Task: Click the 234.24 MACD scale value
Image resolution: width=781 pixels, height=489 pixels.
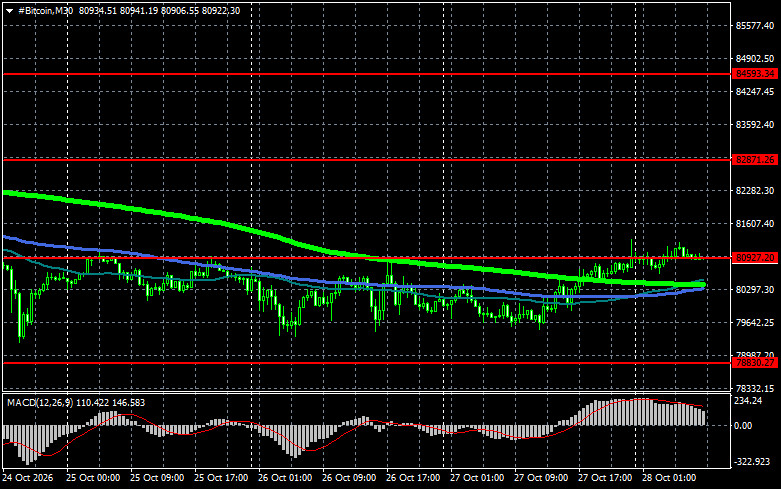Action: pos(748,401)
